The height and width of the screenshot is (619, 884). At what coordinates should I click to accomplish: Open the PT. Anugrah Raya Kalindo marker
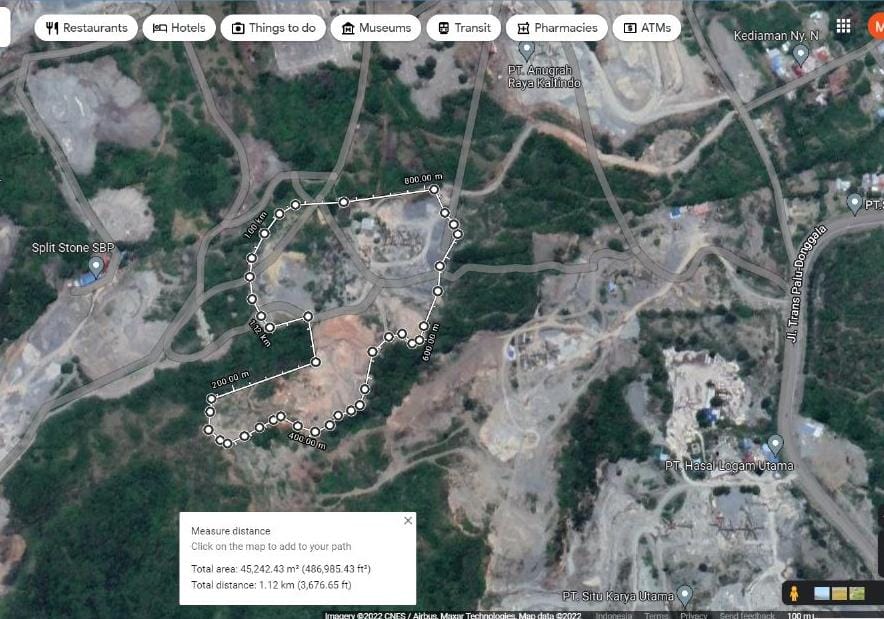coord(527,49)
